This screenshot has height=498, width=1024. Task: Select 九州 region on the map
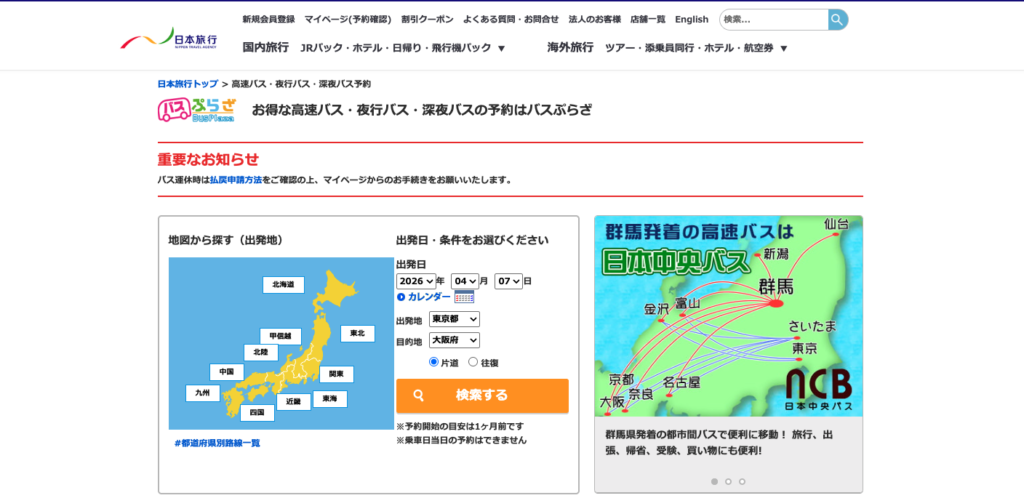coord(202,393)
